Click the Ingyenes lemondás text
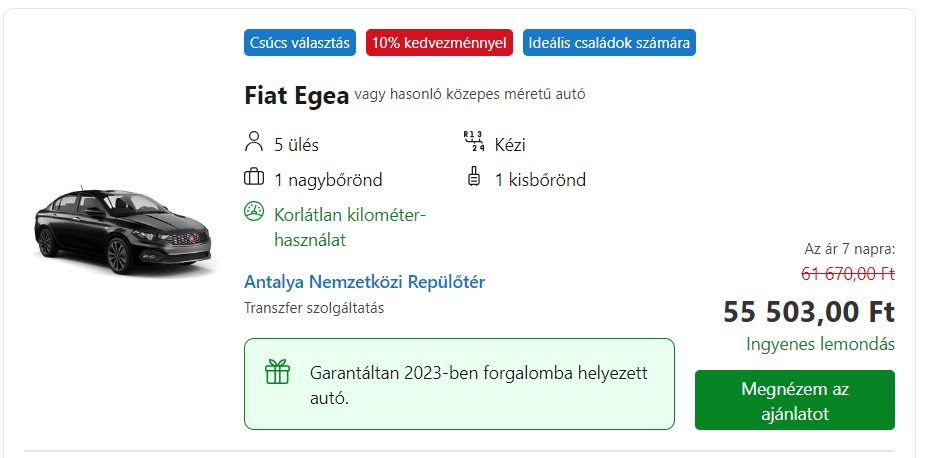 (x=821, y=344)
